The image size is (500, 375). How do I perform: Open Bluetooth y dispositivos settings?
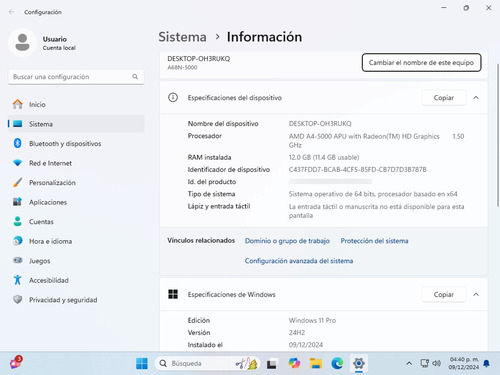click(76, 144)
